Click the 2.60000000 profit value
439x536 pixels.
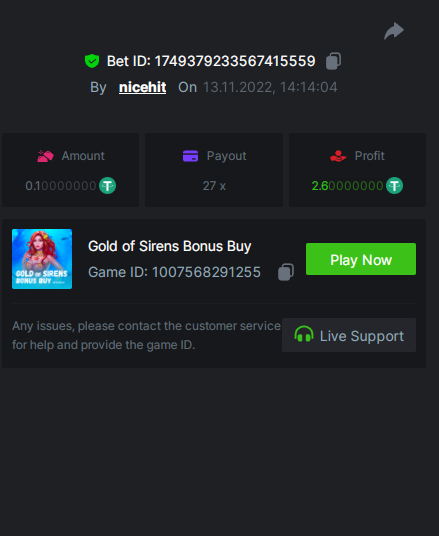pos(347,186)
